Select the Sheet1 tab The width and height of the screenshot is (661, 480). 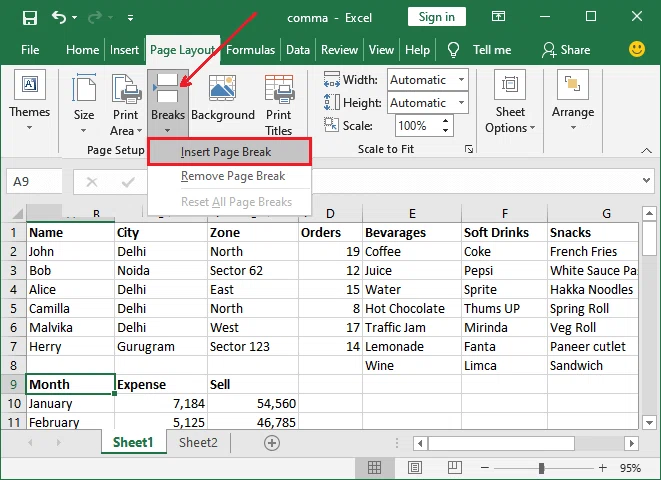click(x=133, y=442)
